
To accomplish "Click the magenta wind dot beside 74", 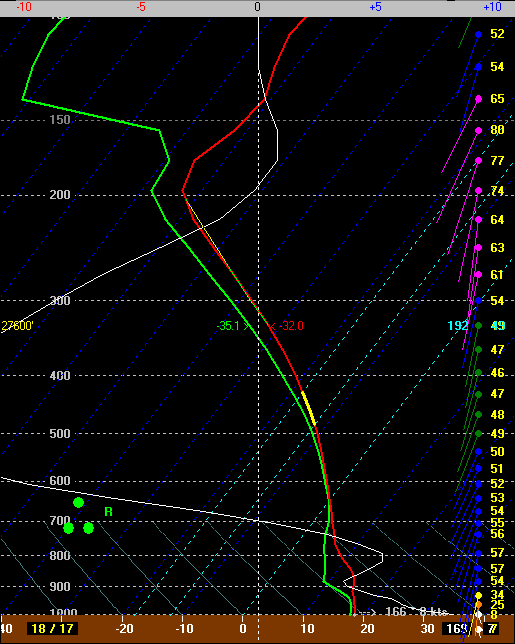I will point(478,191).
